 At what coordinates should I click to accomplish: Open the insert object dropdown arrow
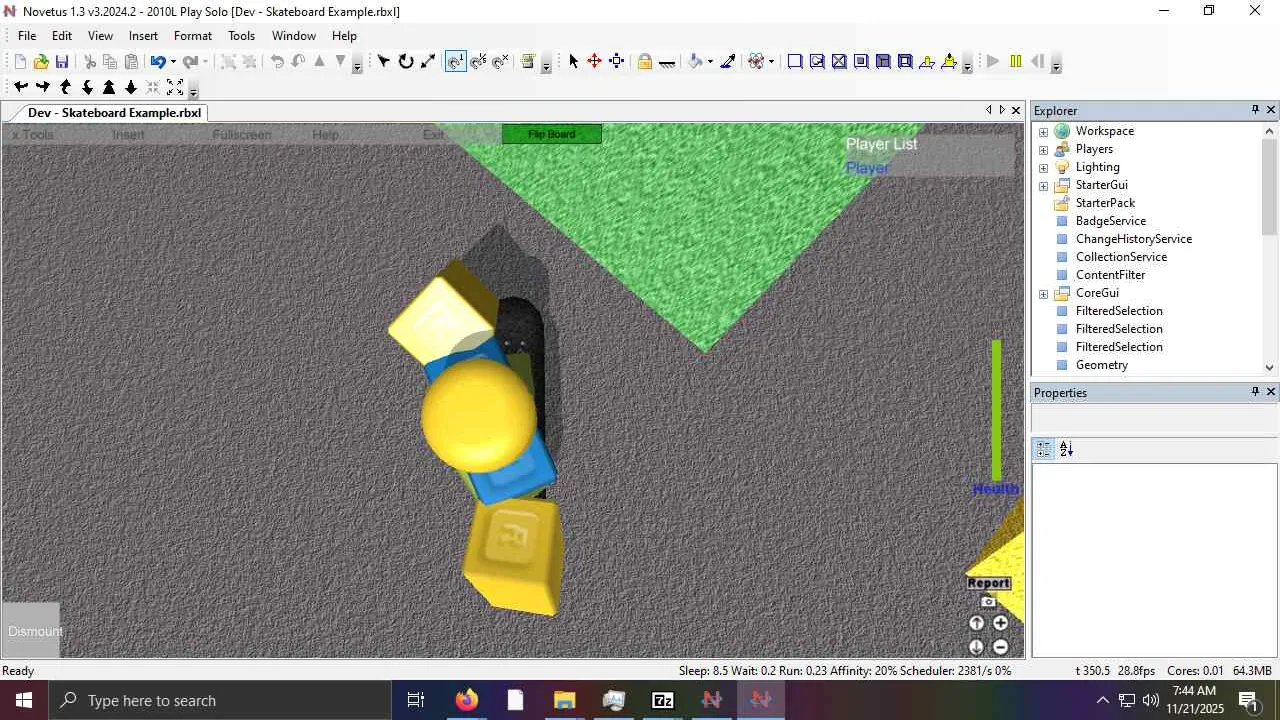click(771, 62)
